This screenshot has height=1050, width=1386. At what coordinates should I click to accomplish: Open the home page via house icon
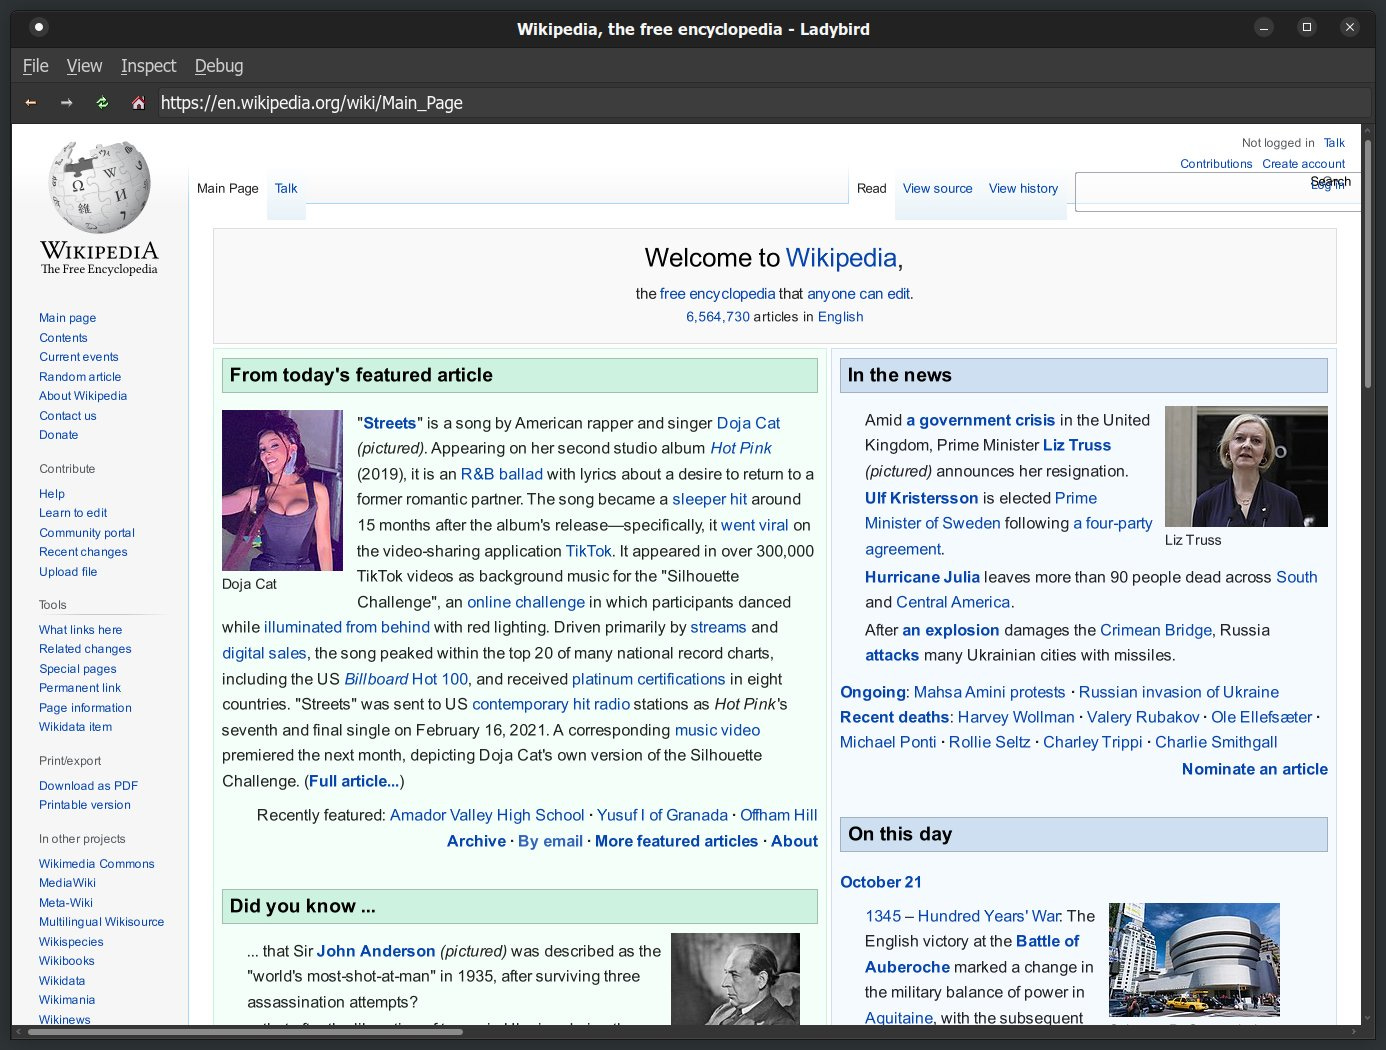pos(138,102)
